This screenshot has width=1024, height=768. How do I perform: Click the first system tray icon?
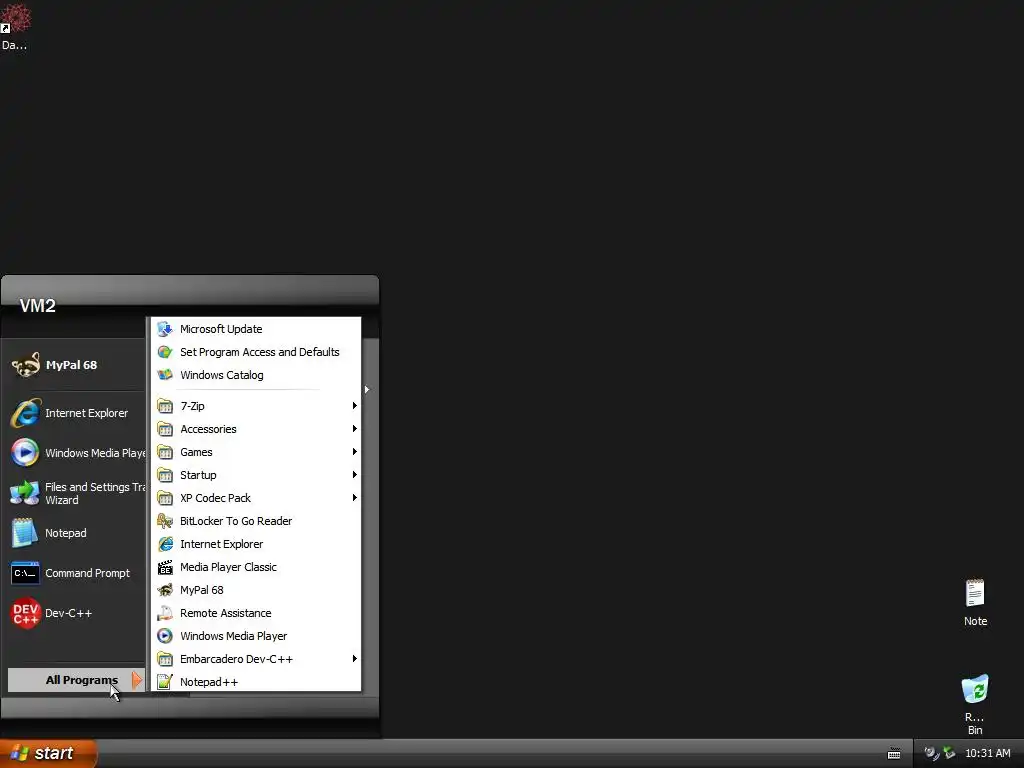(x=931, y=753)
